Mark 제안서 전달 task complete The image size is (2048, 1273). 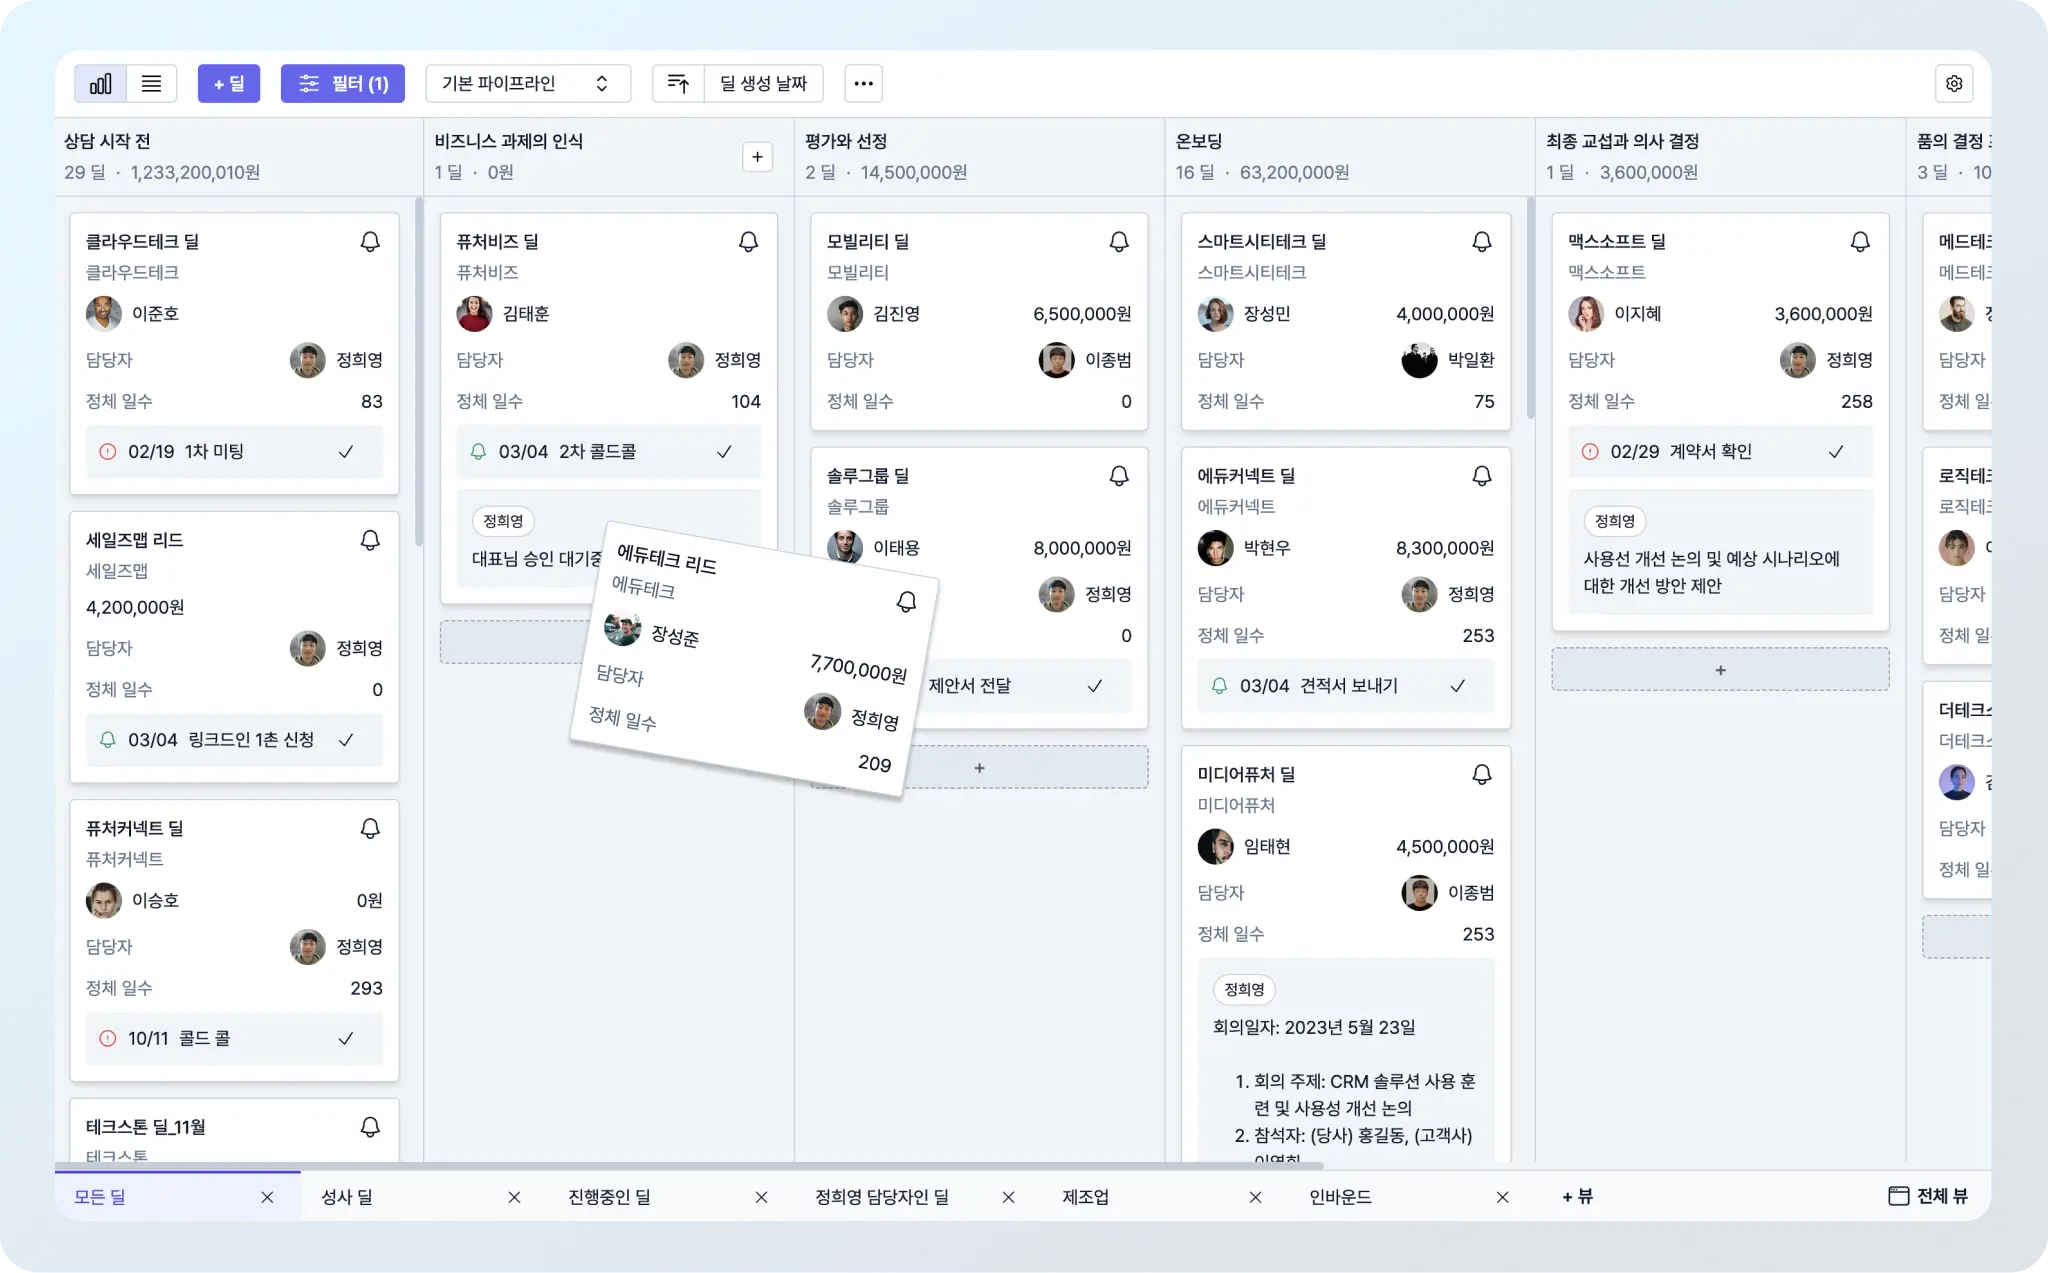1095,686
